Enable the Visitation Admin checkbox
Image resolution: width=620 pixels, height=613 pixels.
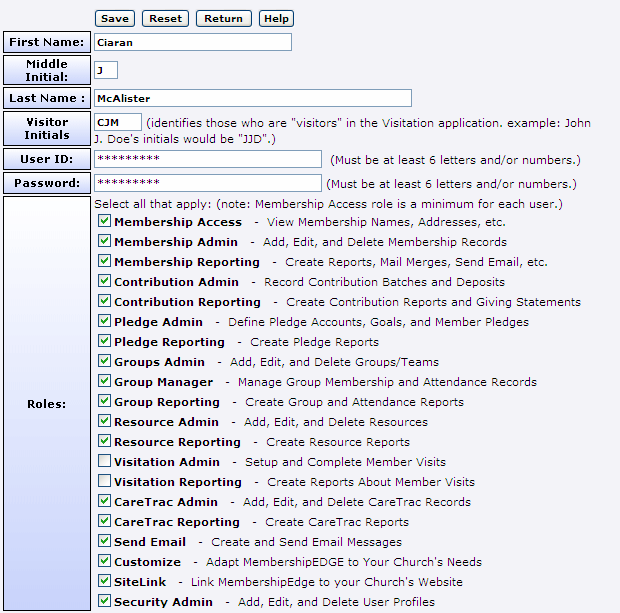[x=105, y=461]
